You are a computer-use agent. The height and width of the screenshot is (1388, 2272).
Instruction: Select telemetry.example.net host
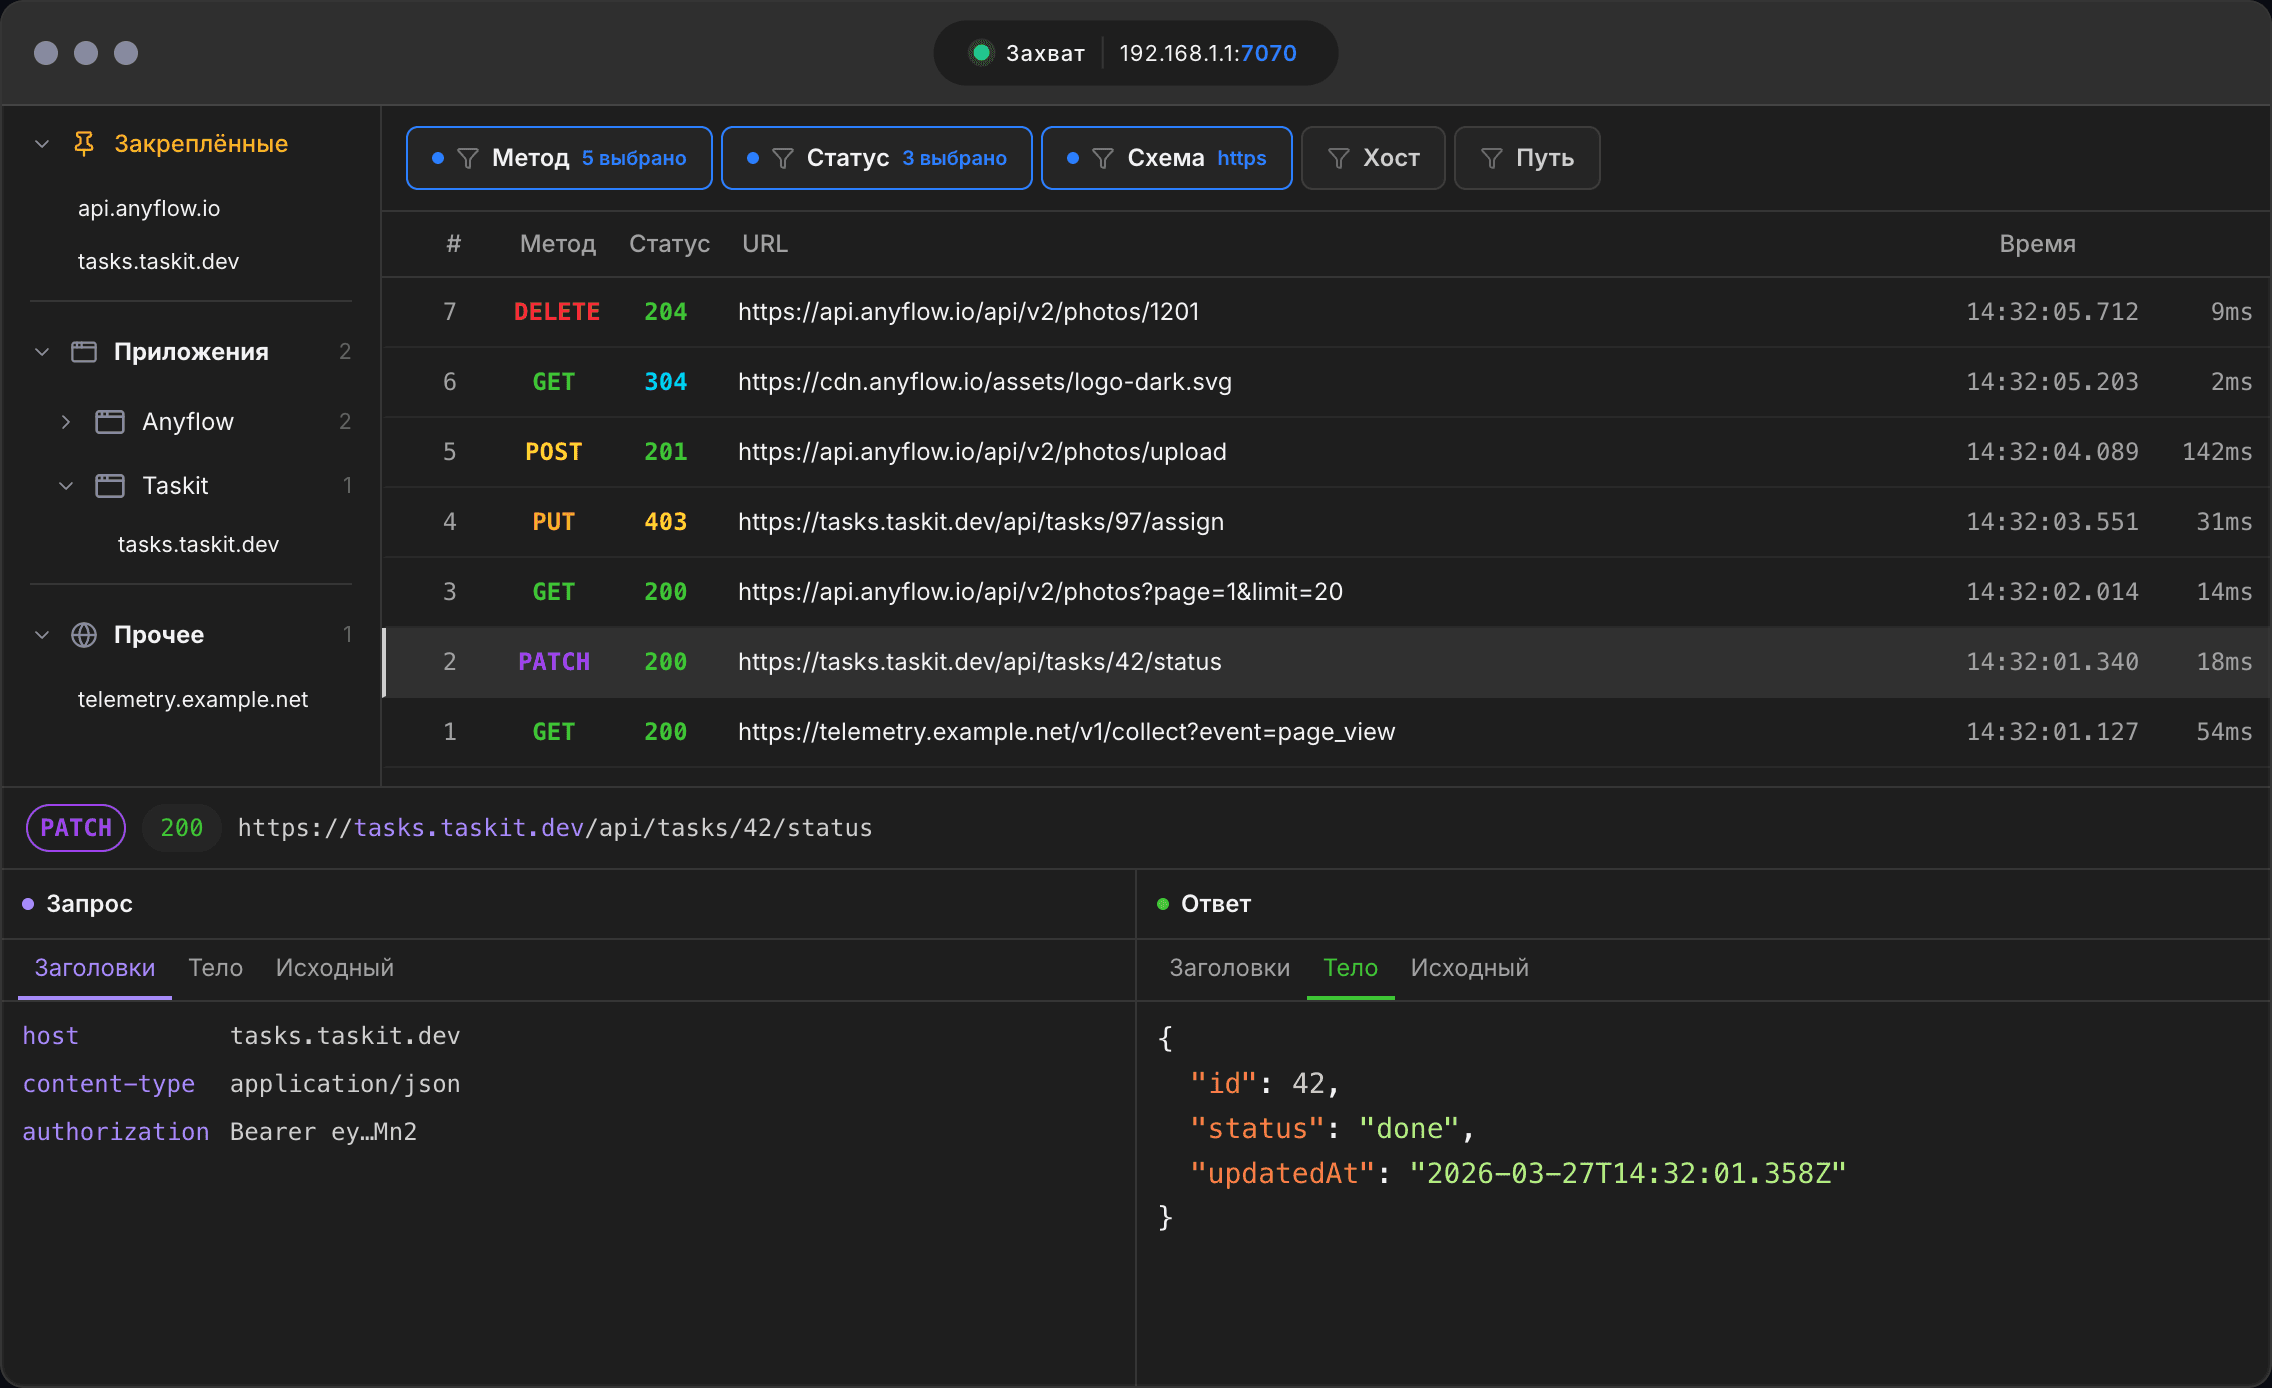(x=193, y=699)
